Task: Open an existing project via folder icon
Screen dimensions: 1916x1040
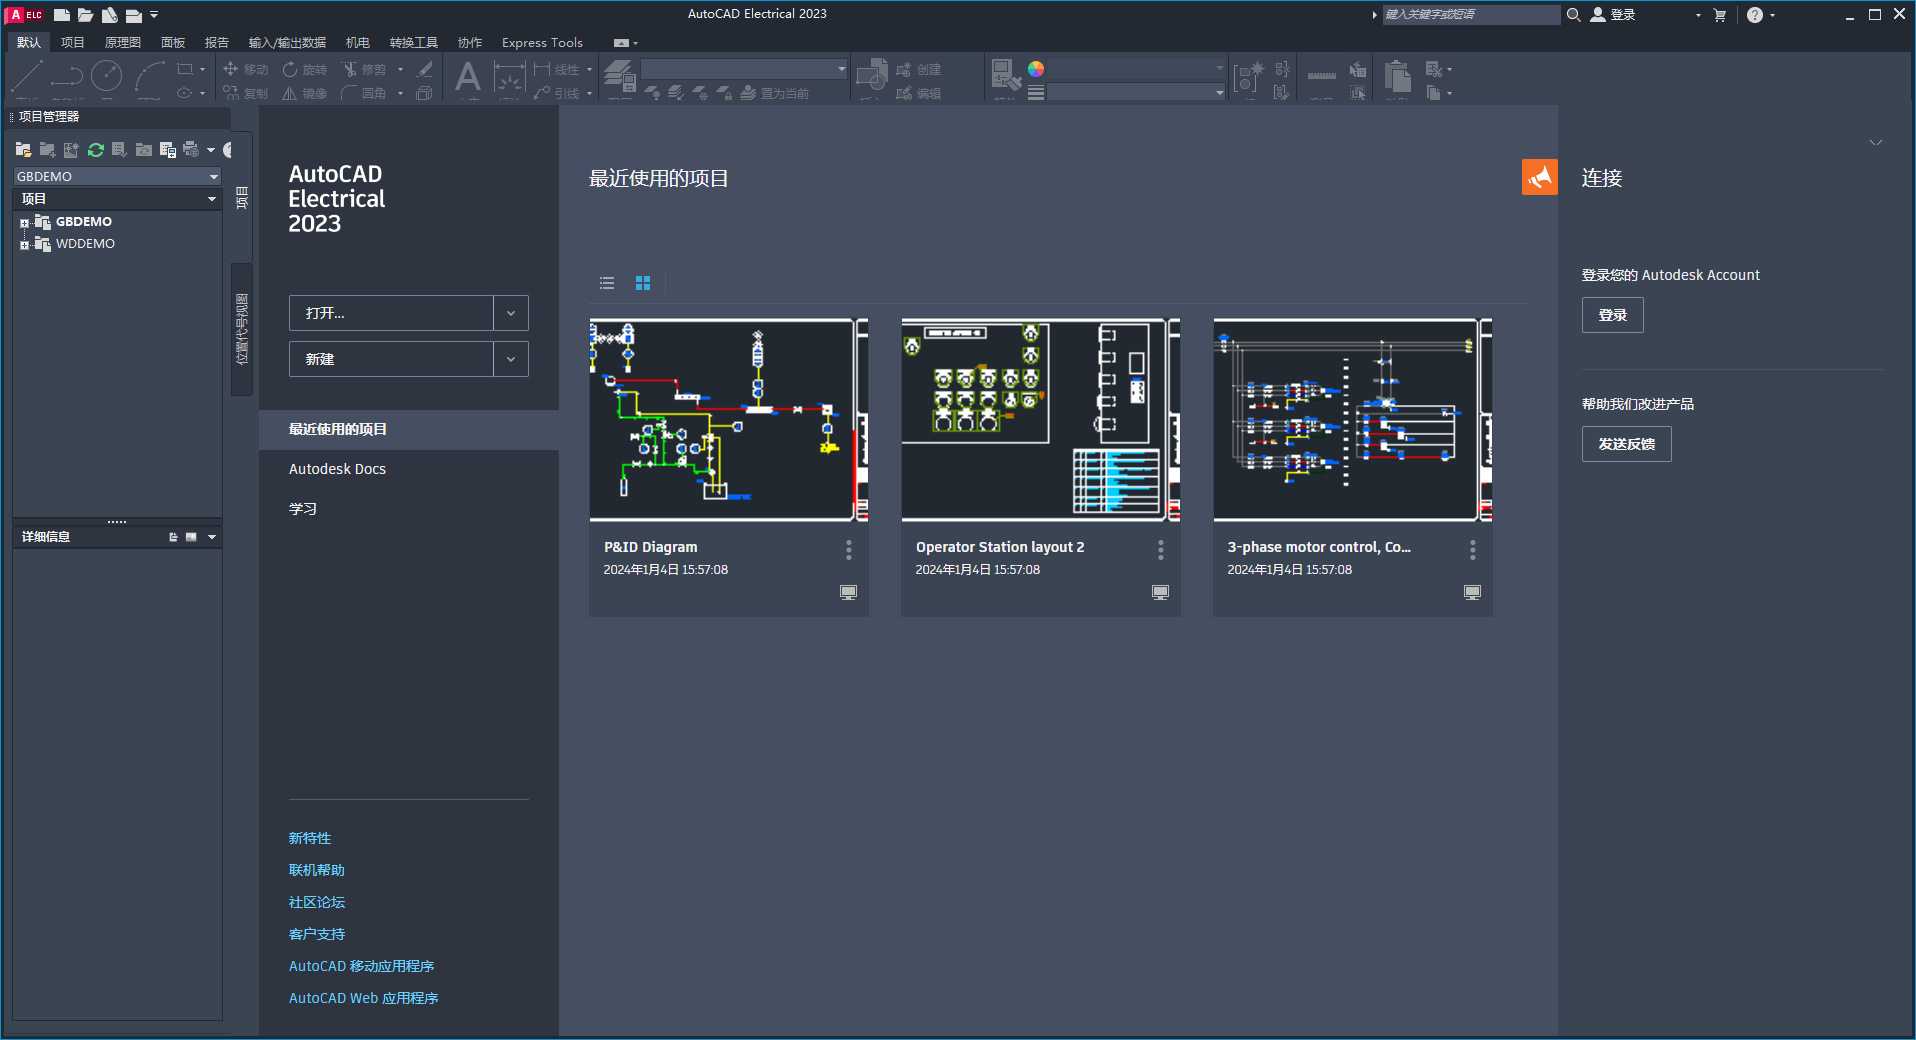Action: coord(23,149)
